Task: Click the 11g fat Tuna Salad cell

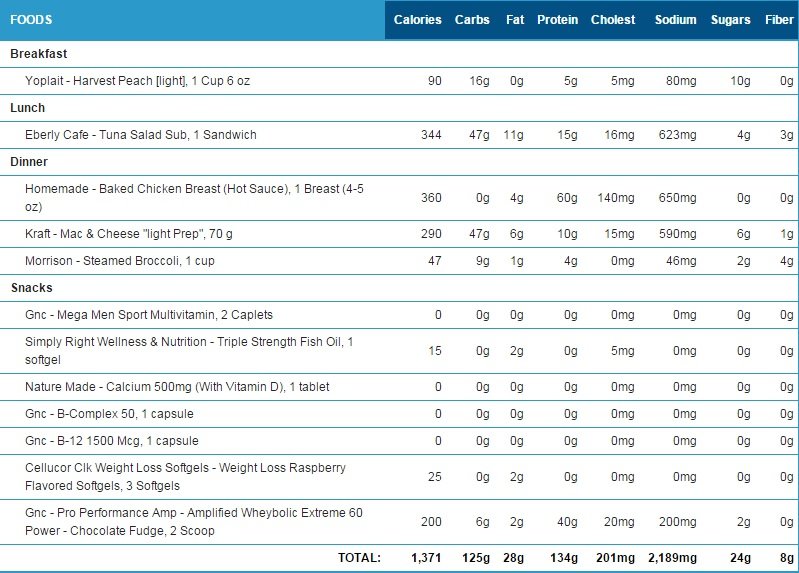Action: click(x=514, y=135)
